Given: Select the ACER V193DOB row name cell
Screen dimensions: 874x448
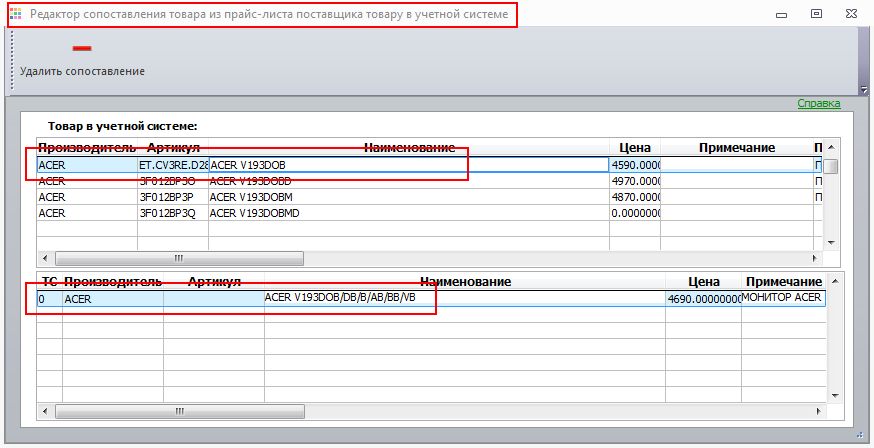Looking at the screenshot, I should point(409,165).
